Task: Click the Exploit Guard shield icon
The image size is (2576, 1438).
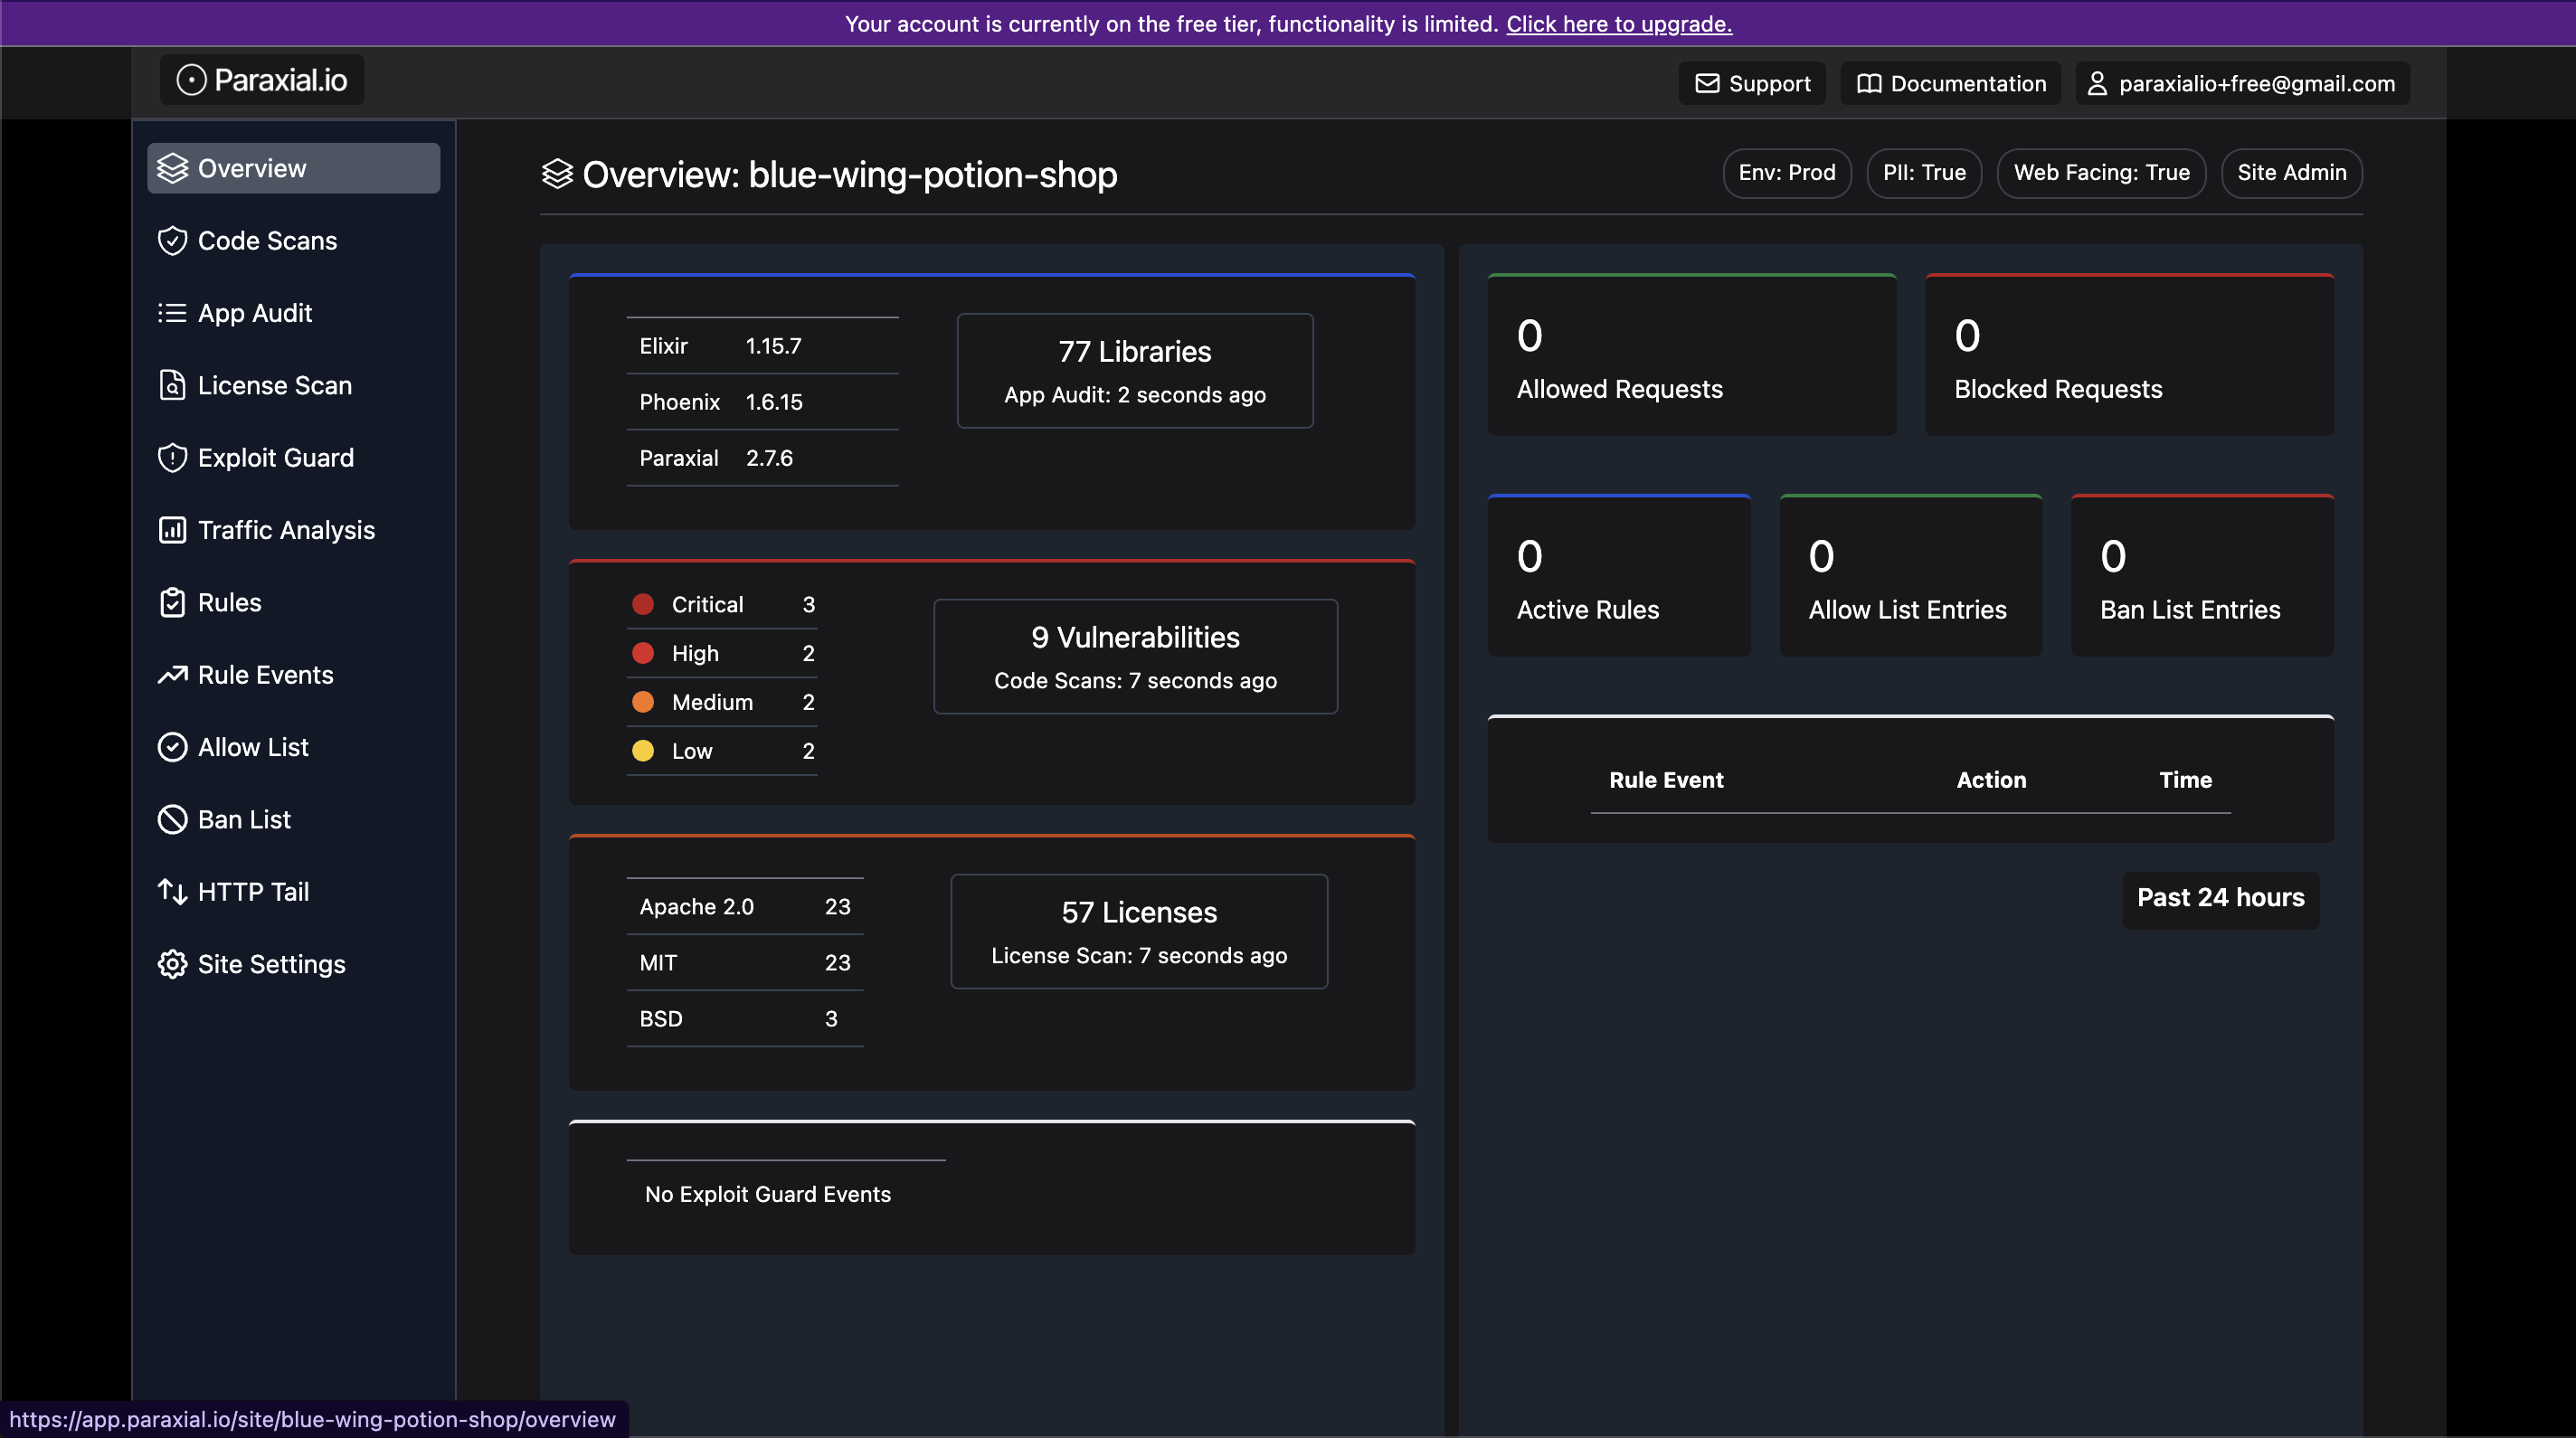Action: 172,458
